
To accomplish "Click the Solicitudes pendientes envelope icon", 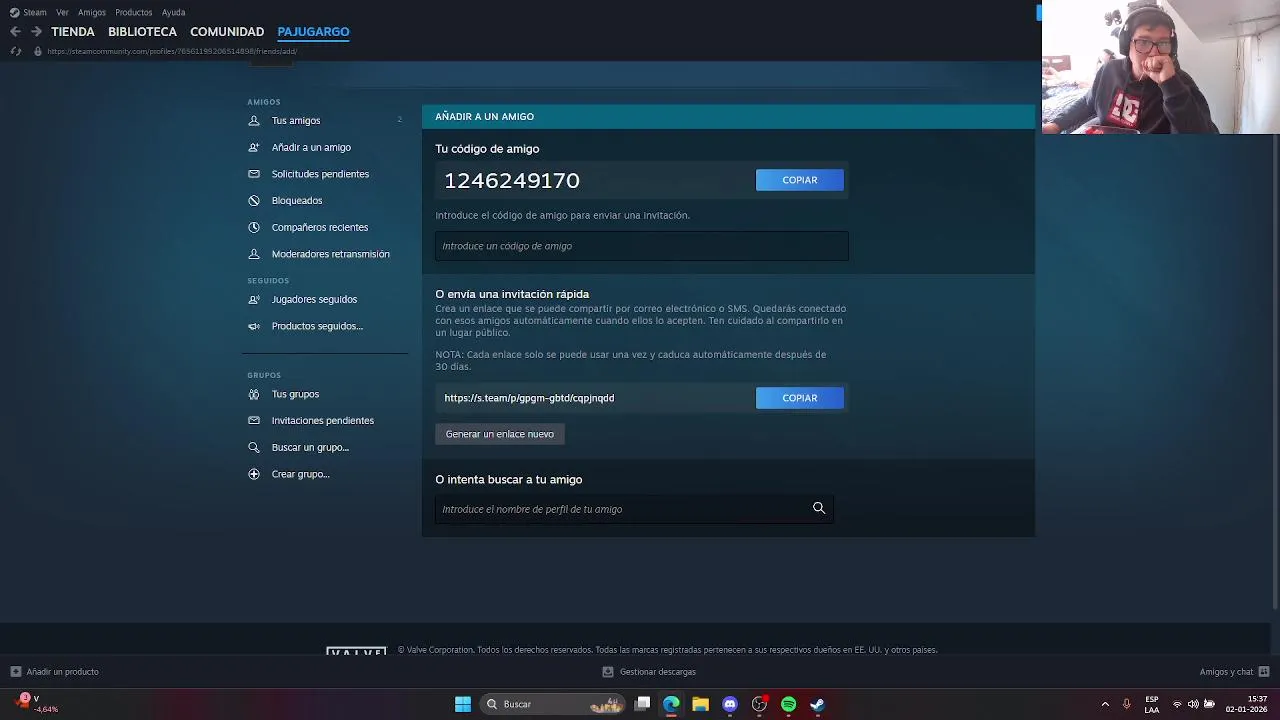I will coord(254,174).
